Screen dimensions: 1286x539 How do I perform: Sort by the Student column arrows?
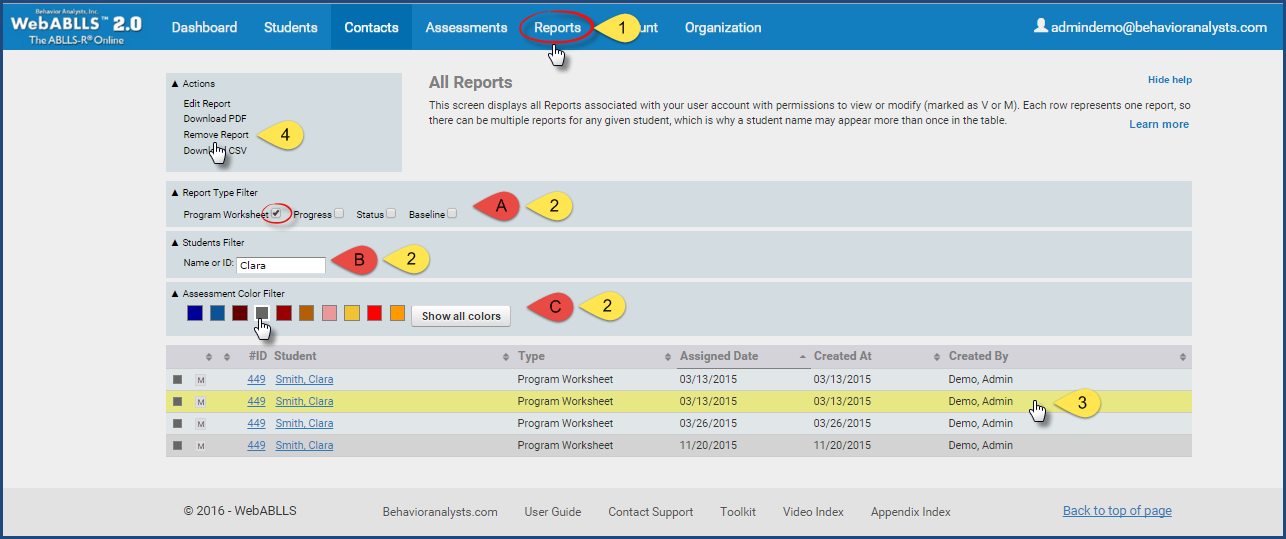coord(505,357)
